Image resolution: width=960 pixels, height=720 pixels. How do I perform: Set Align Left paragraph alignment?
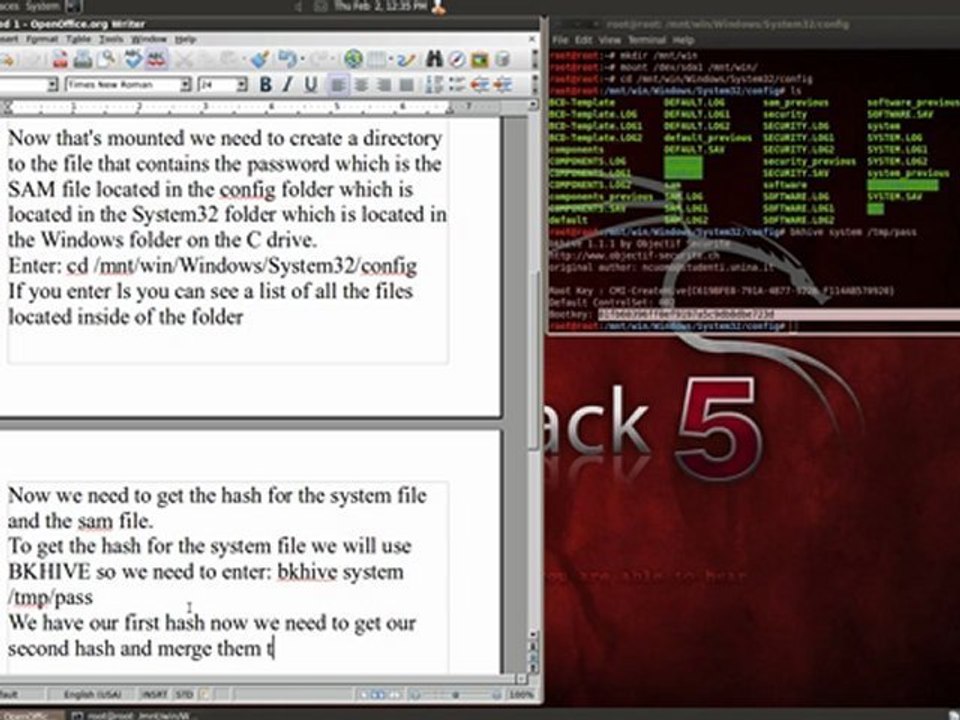338,84
